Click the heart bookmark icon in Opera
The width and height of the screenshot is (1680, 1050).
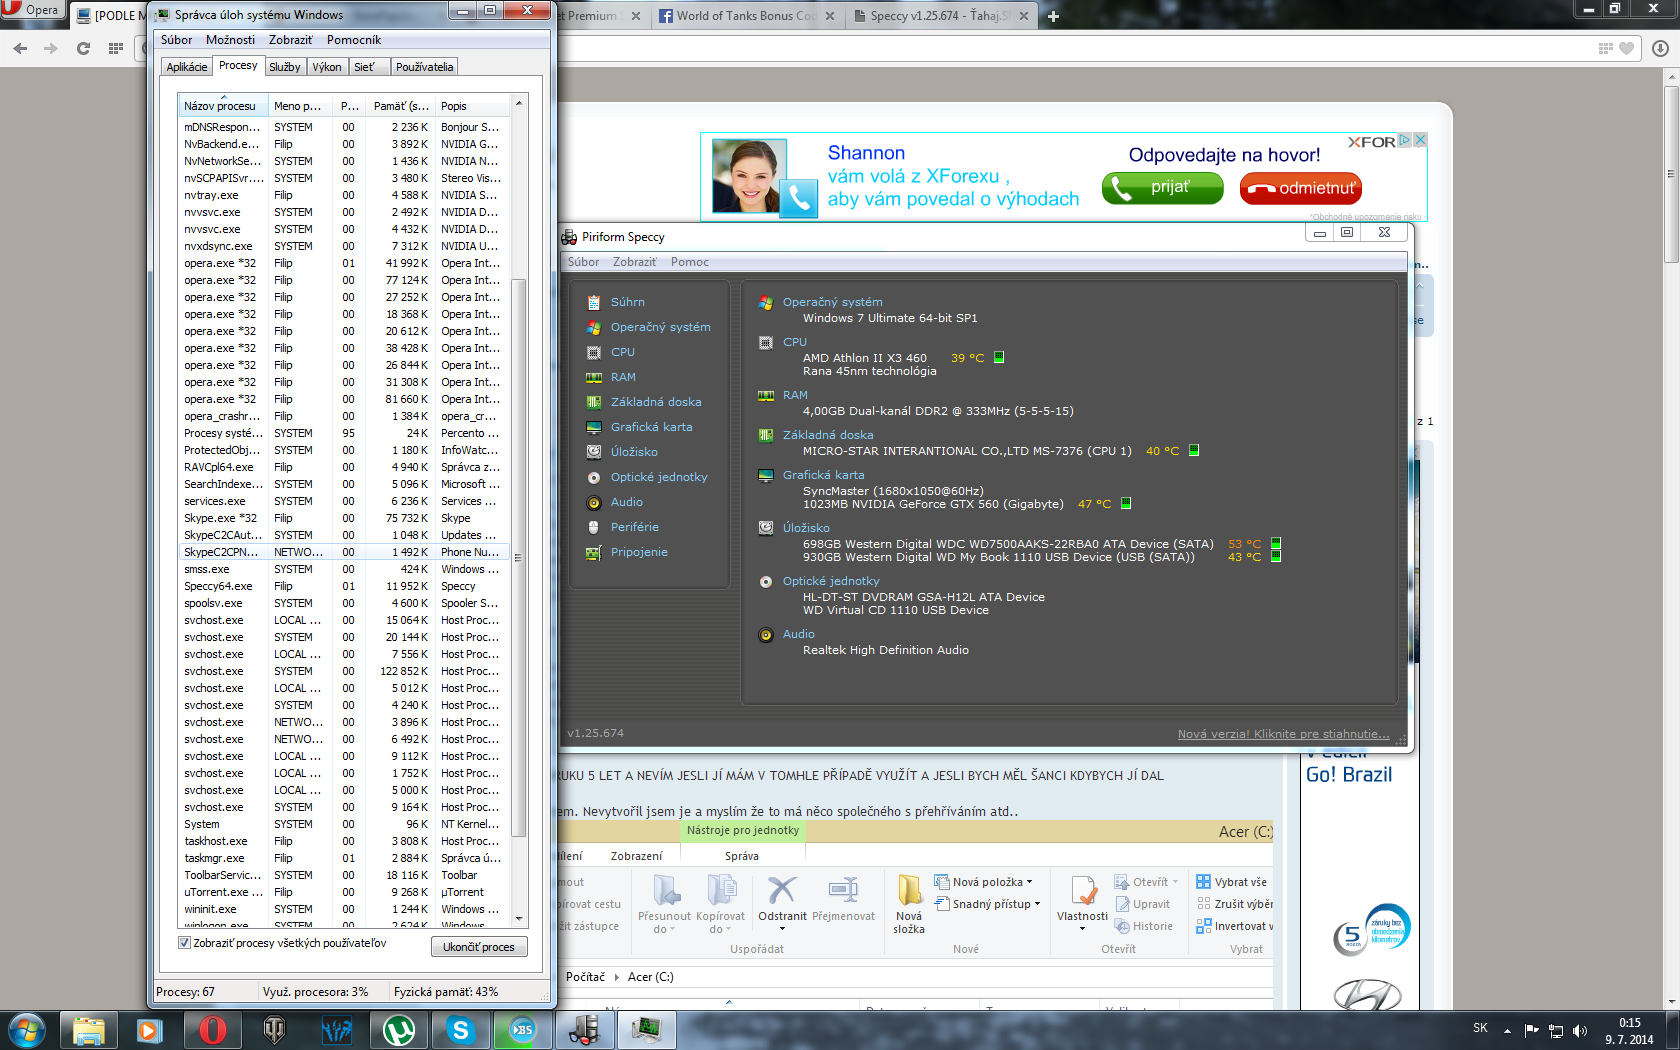pos(1627,48)
